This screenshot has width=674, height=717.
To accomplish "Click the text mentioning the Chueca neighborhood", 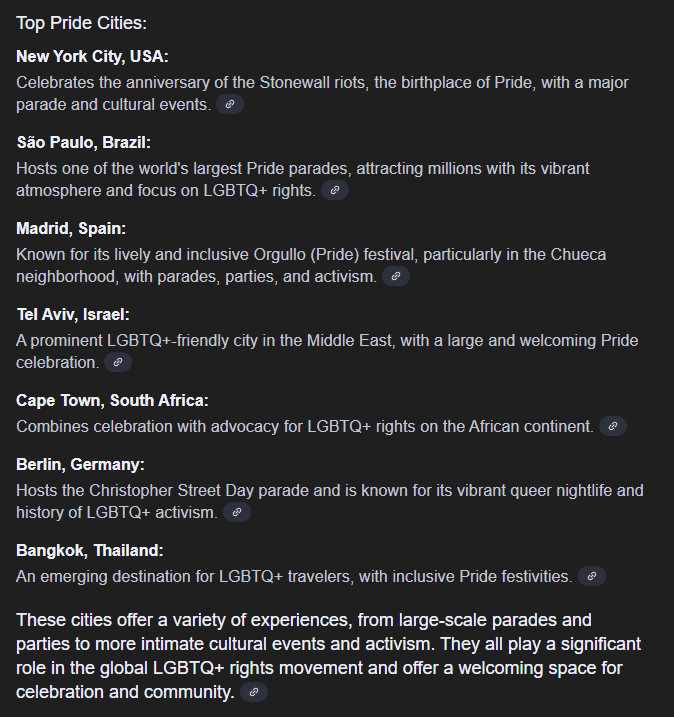I will [311, 265].
